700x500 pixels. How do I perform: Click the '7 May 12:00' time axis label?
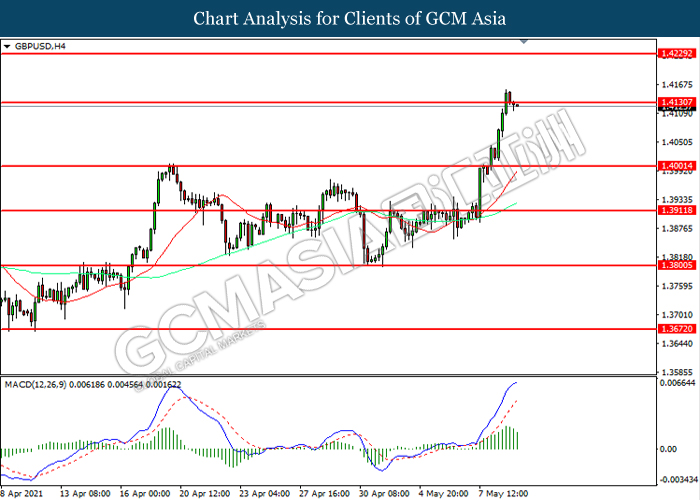click(x=504, y=494)
